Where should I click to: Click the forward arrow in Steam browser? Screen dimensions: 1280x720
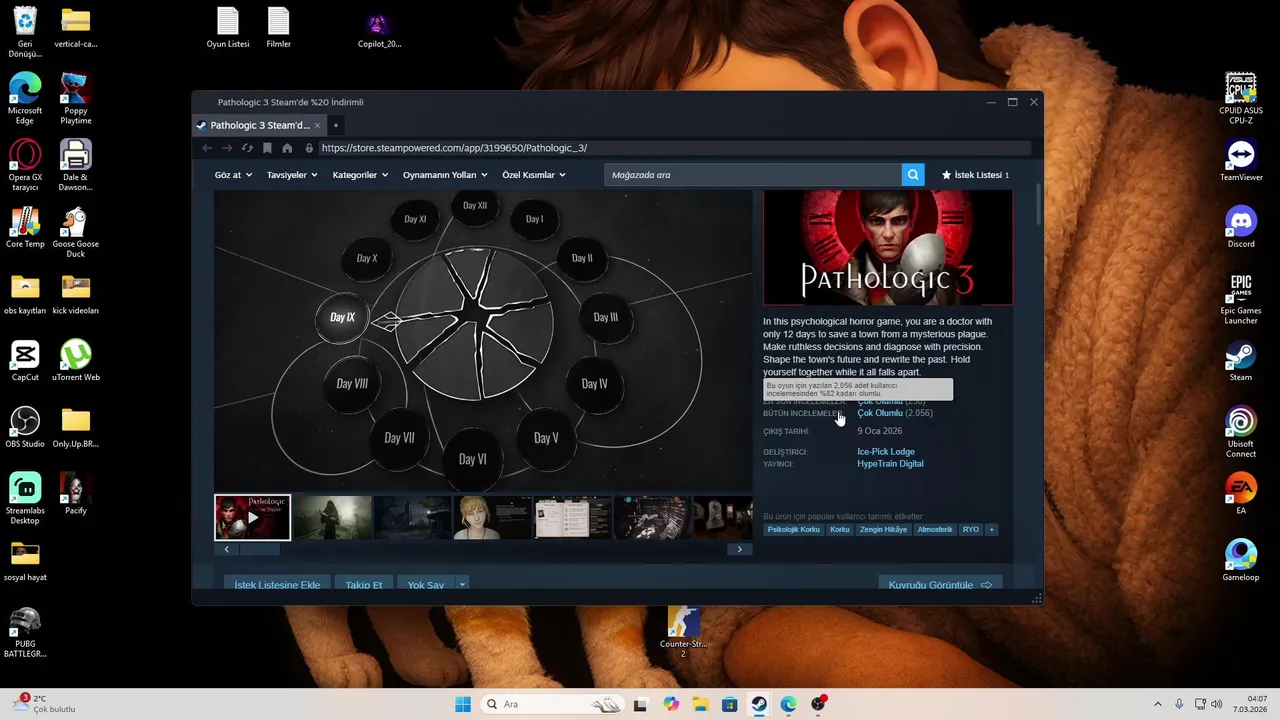227,148
